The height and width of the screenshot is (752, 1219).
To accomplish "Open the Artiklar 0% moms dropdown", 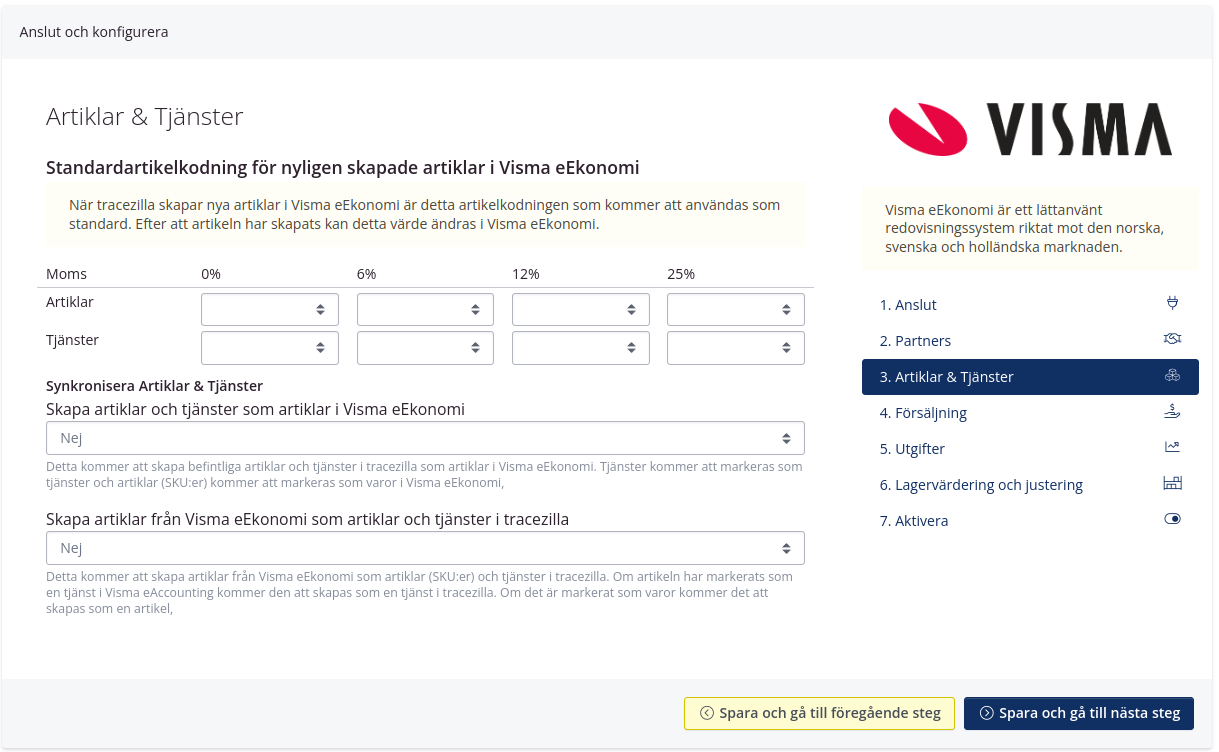I will tap(270, 310).
